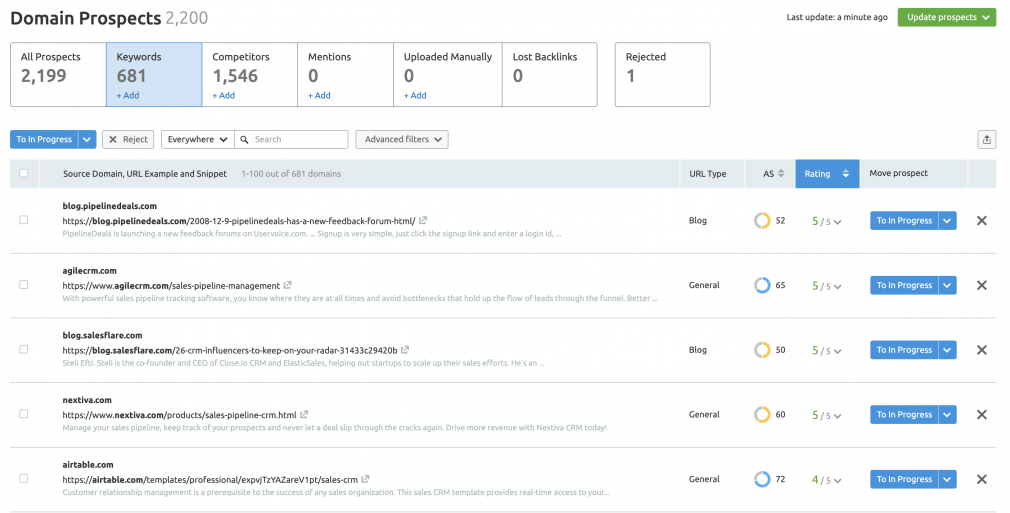The height and width of the screenshot is (513, 1010).
Task: Open rating 5/5 dropdown for blog.salesflare.com
Action: point(826,351)
